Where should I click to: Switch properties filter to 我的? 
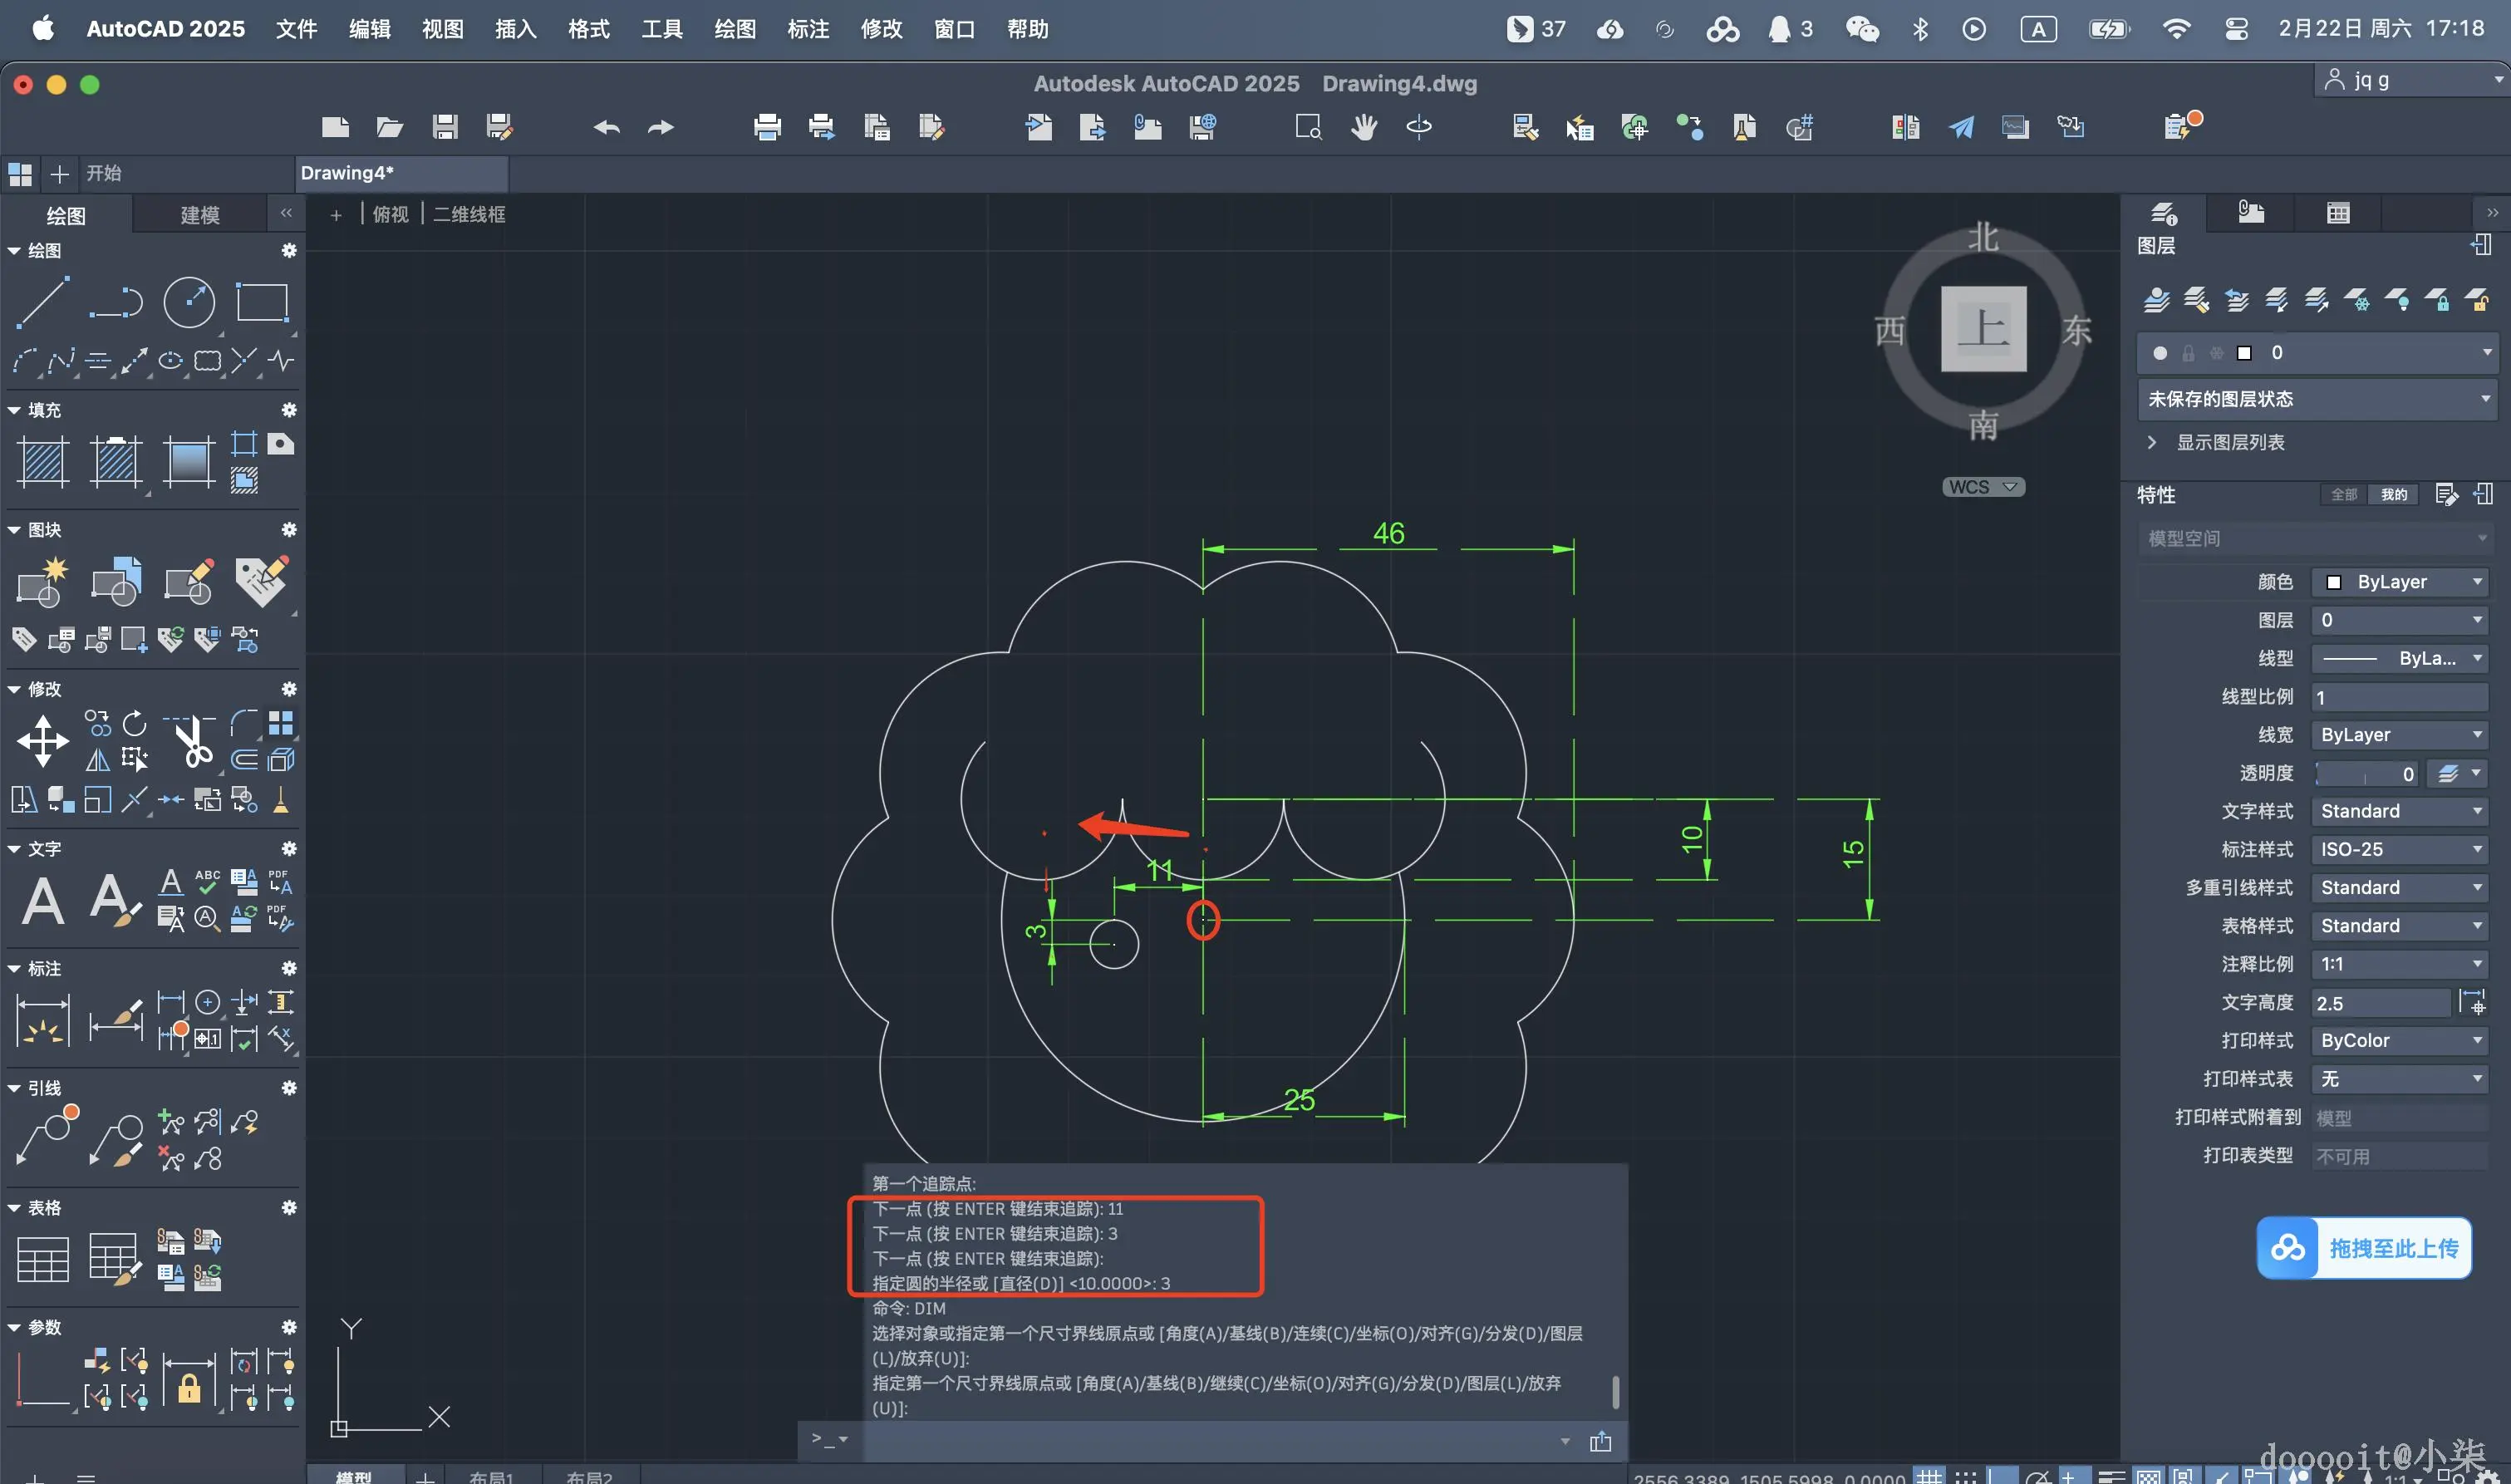click(2393, 495)
